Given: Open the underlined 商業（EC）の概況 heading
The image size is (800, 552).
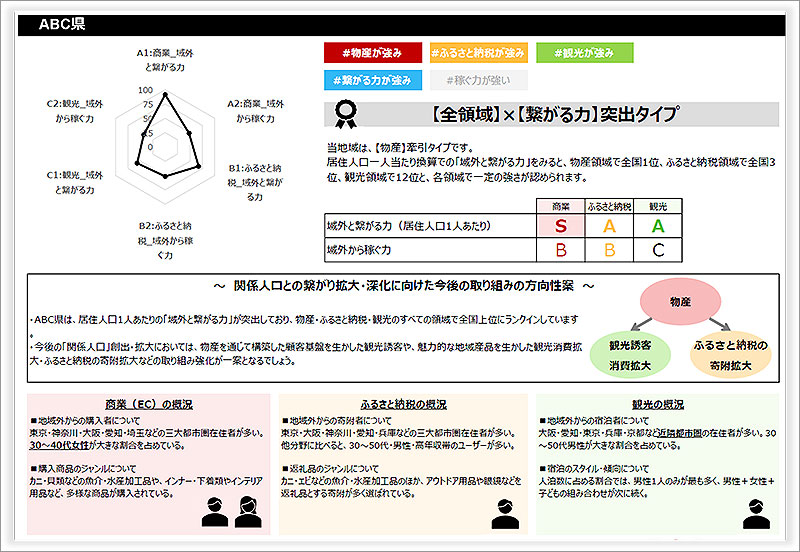Looking at the screenshot, I should (x=149, y=405).
